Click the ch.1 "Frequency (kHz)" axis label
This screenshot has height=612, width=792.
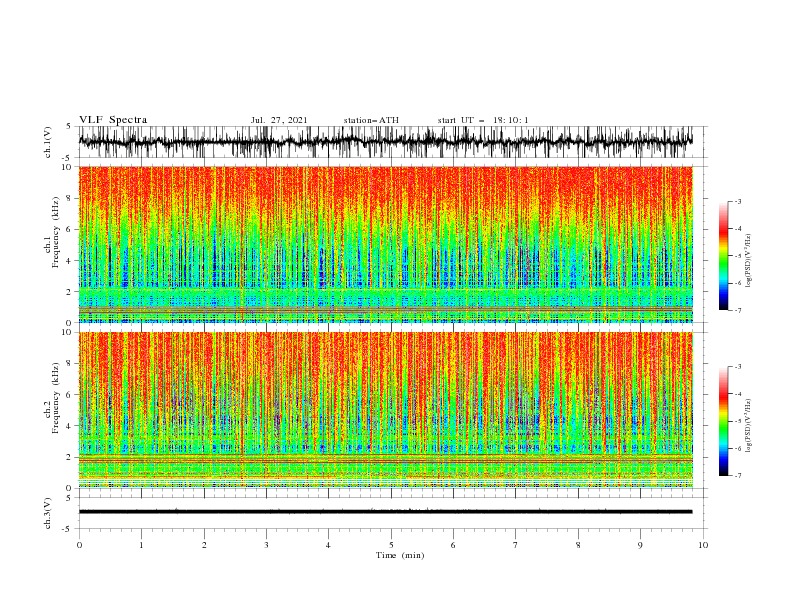(x=56, y=233)
